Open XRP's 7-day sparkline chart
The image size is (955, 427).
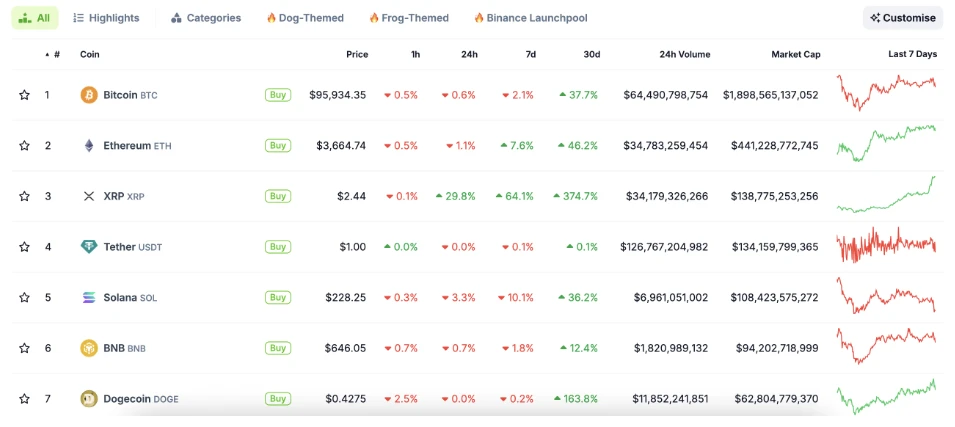[x=886, y=194]
